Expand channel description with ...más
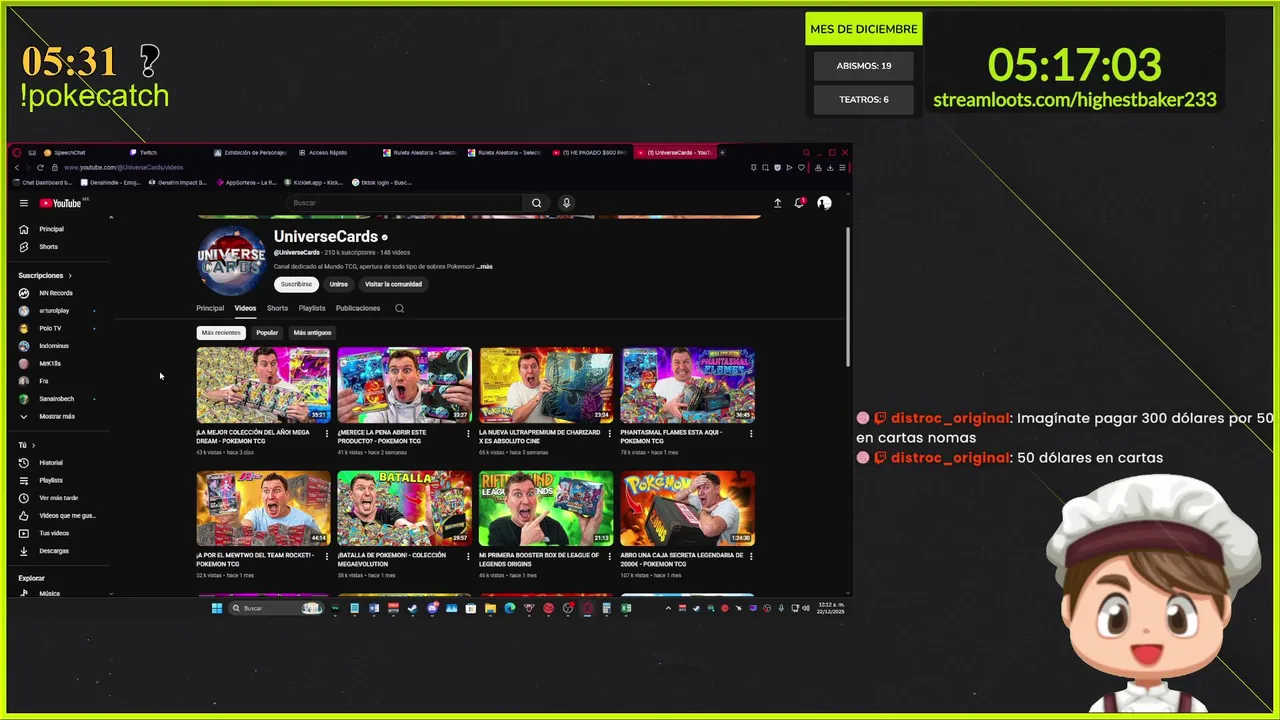This screenshot has width=1280, height=720. click(x=484, y=267)
